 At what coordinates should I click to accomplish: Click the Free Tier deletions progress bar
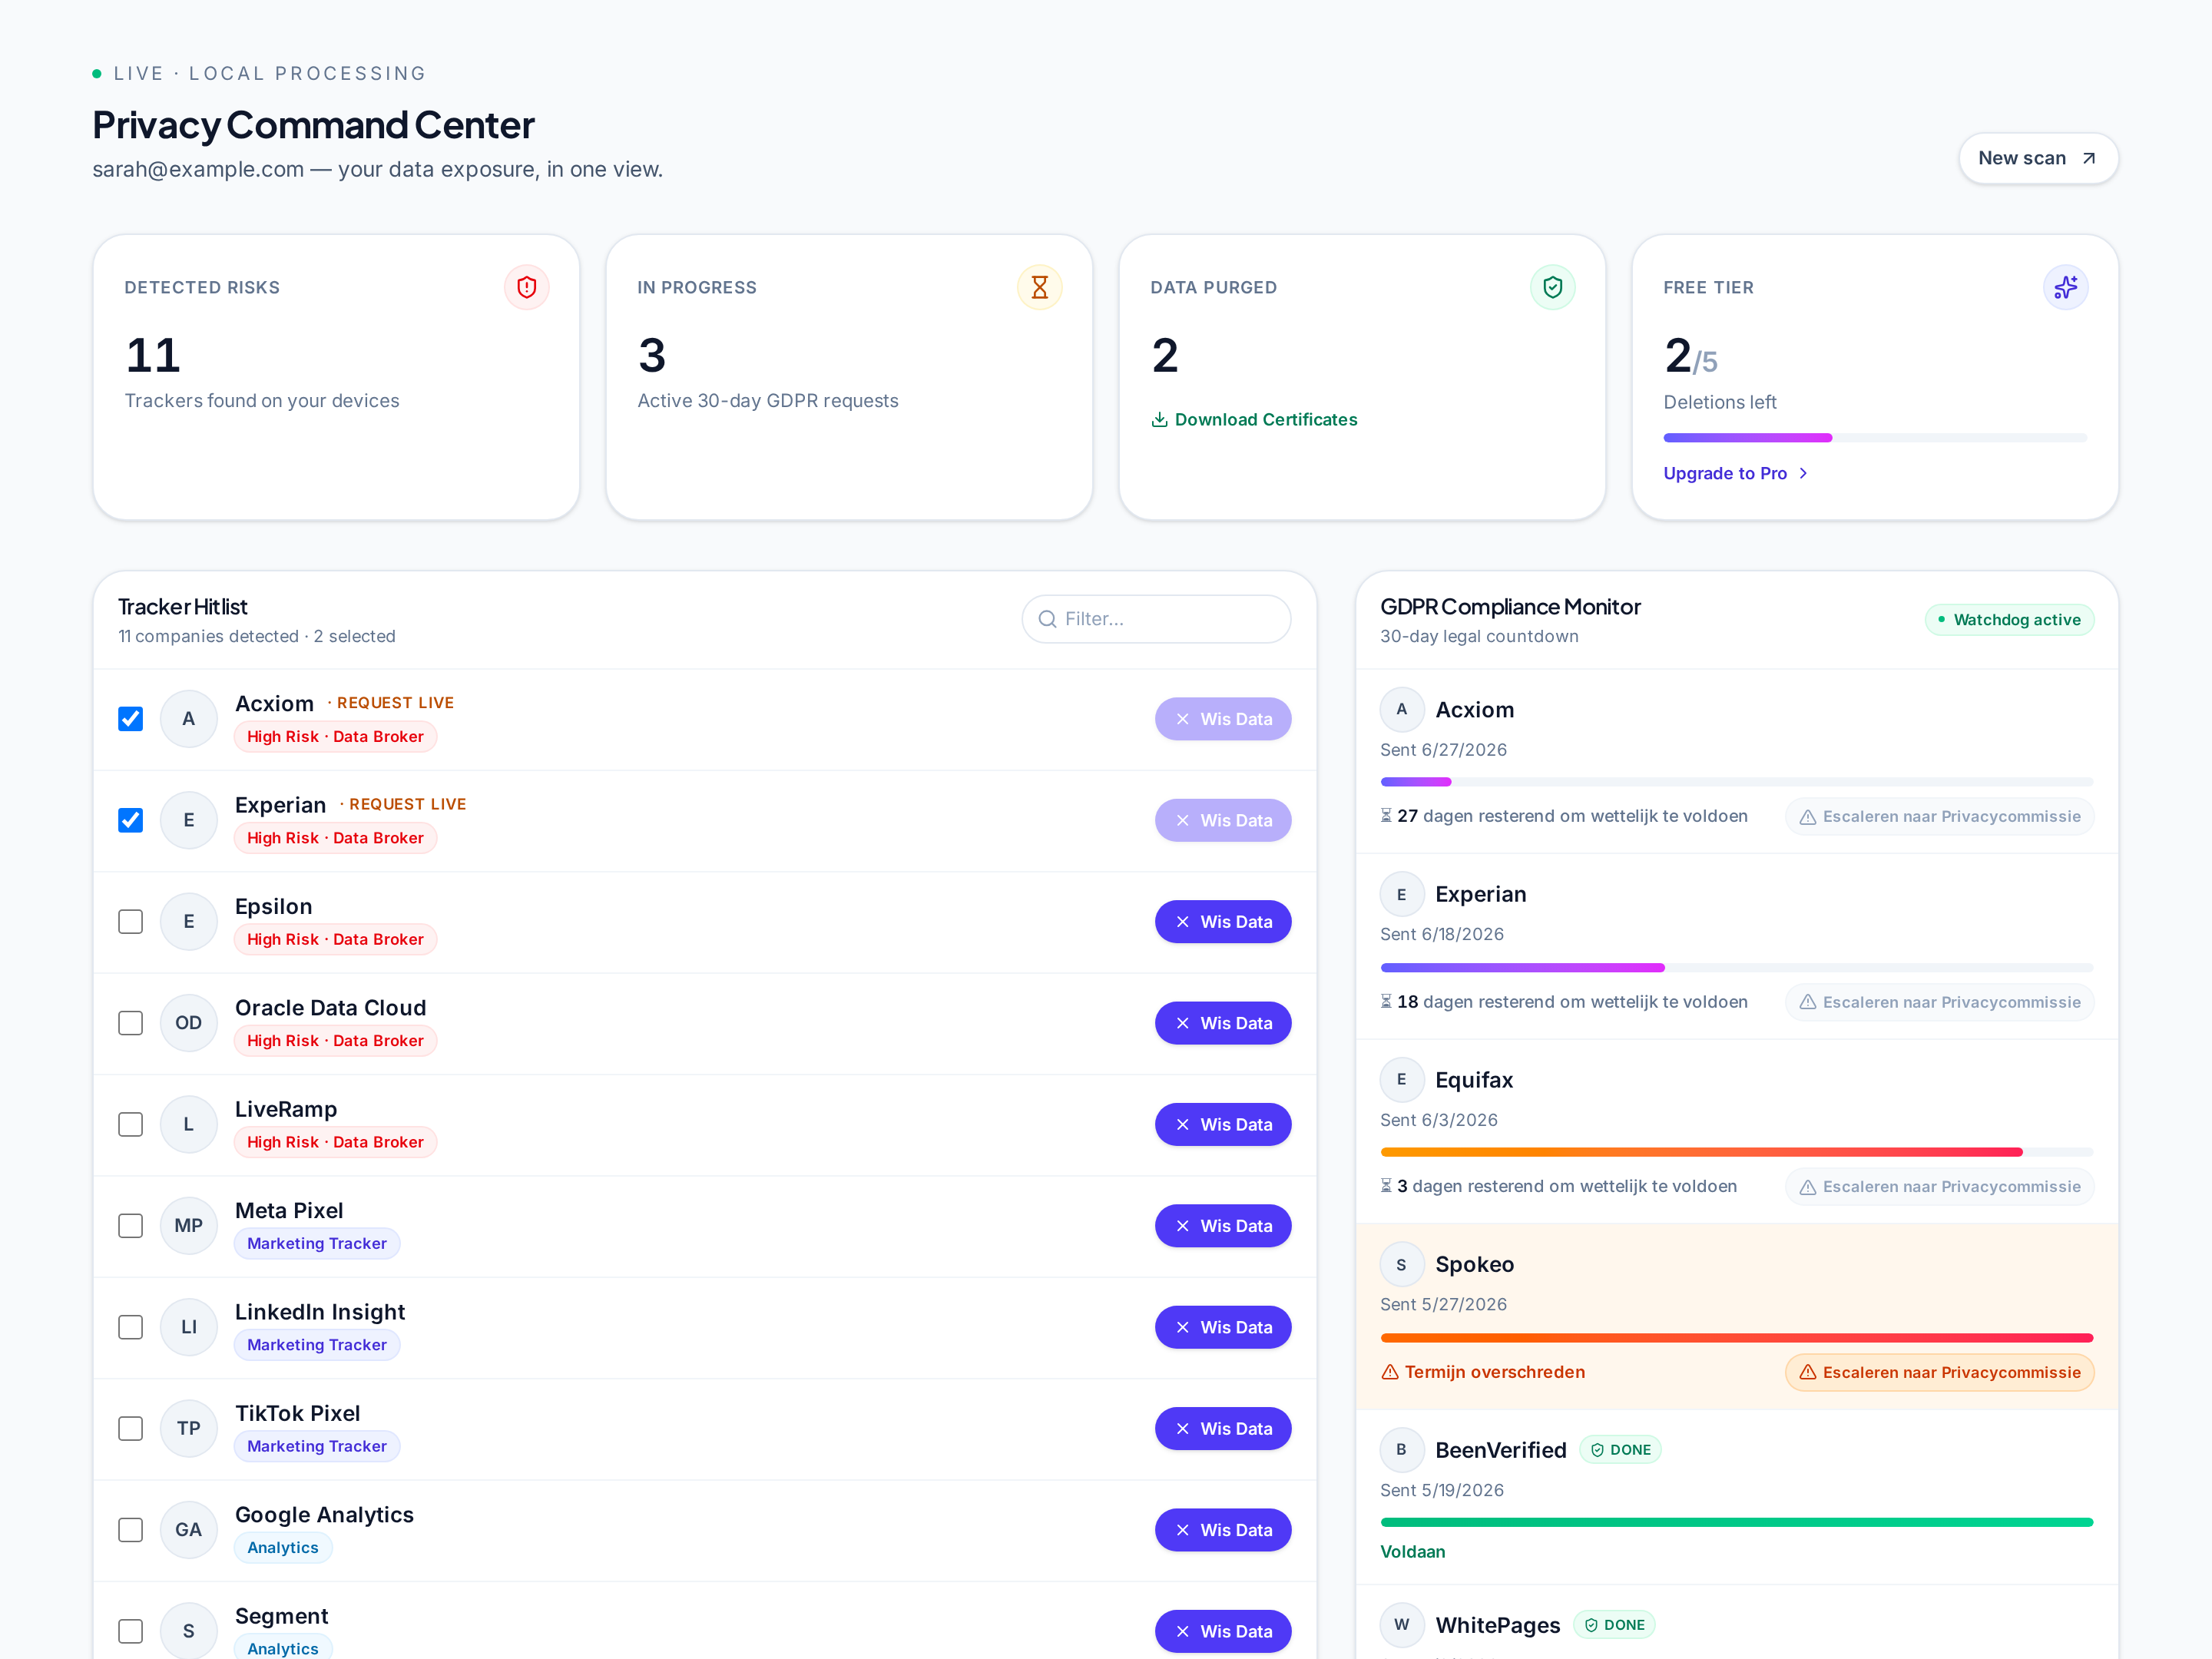(x=1875, y=438)
